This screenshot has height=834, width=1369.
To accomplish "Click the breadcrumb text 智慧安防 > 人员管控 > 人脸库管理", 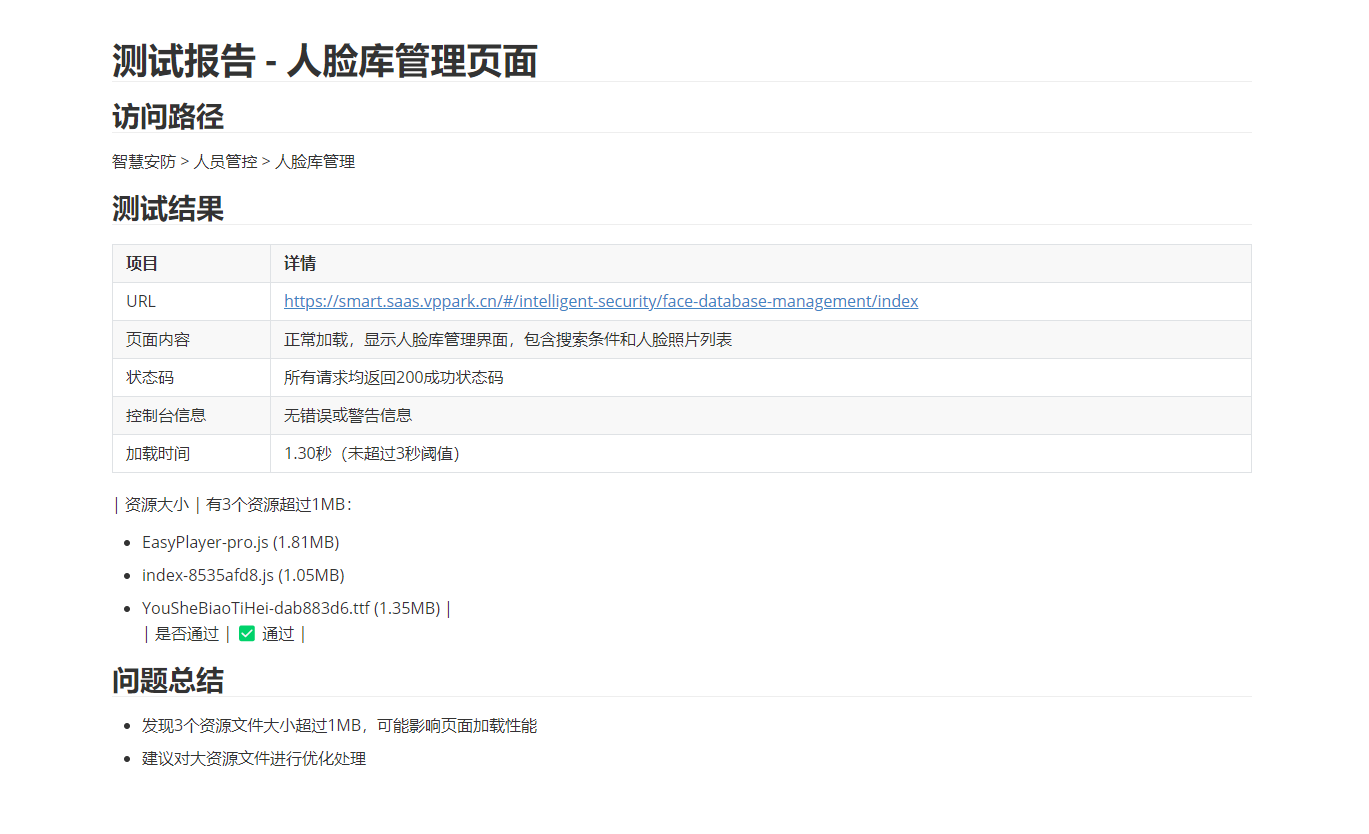I will (233, 161).
